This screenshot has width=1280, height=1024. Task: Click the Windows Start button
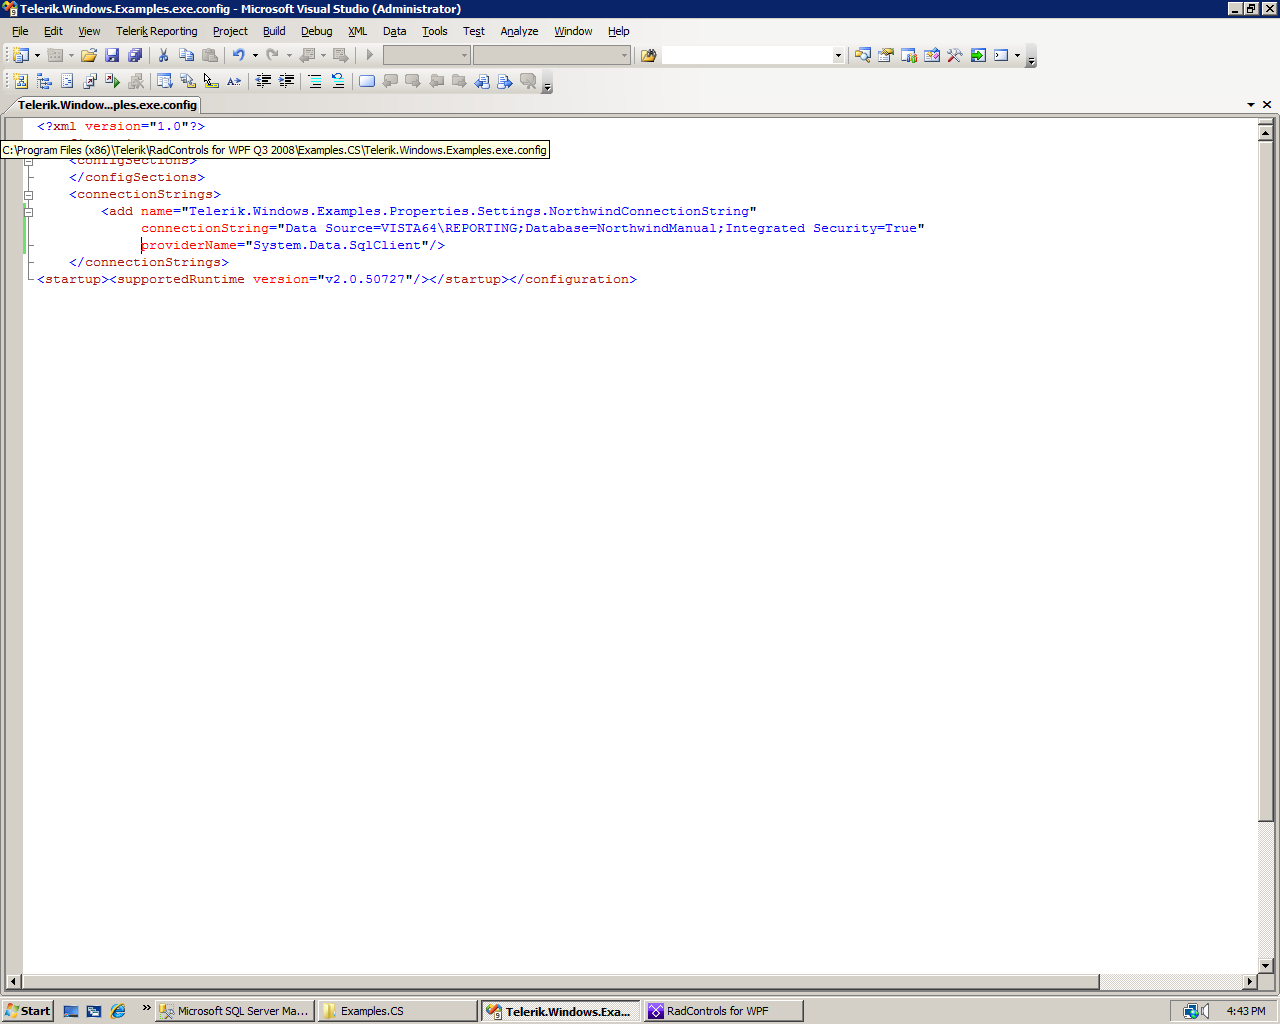click(x=27, y=1011)
